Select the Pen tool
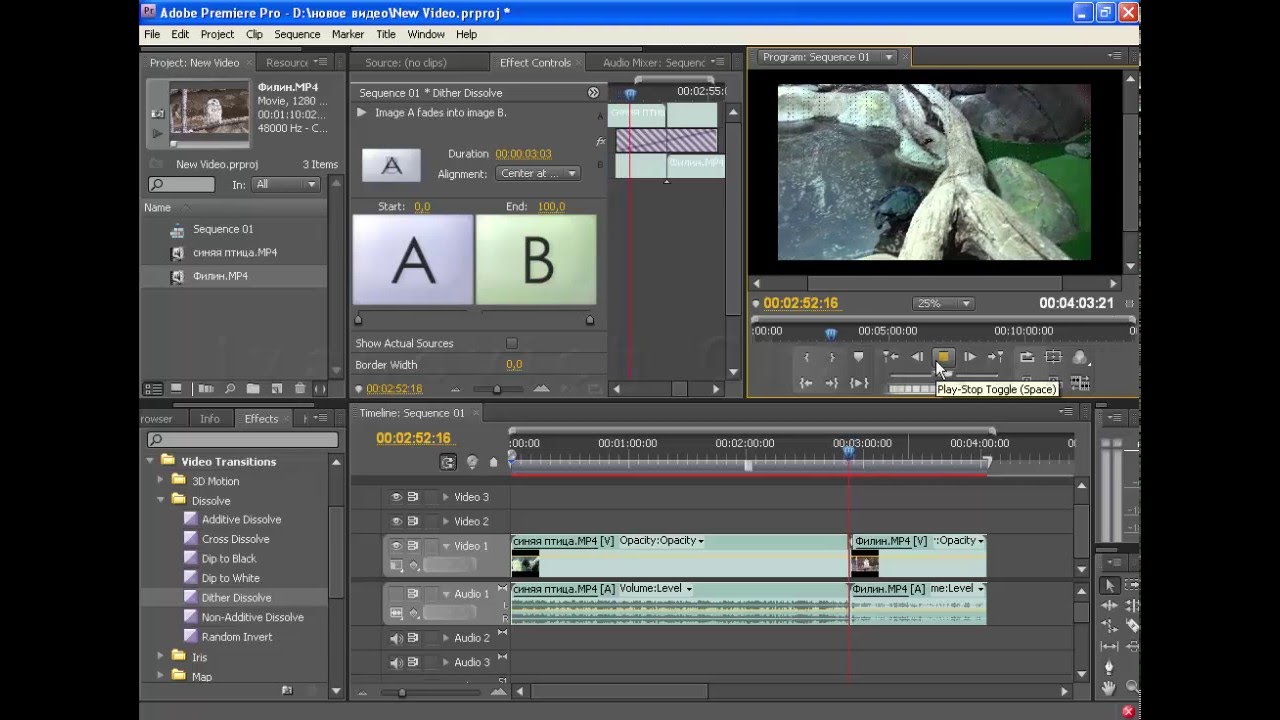The height and width of the screenshot is (720, 1280). click(1109, 667)
